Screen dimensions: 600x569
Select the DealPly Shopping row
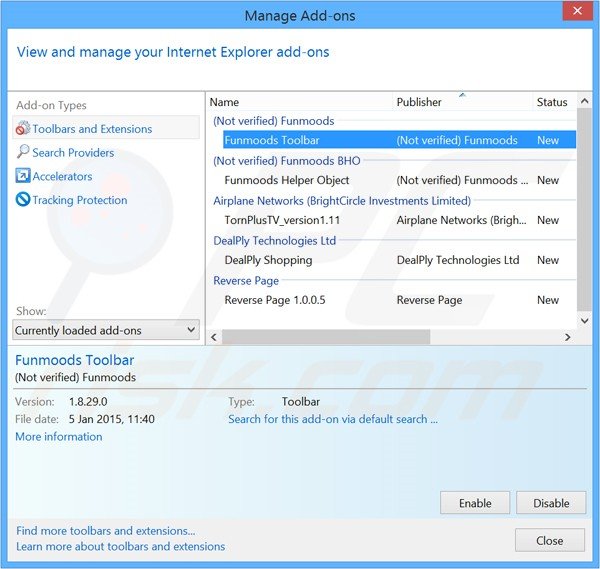point(399,260)
